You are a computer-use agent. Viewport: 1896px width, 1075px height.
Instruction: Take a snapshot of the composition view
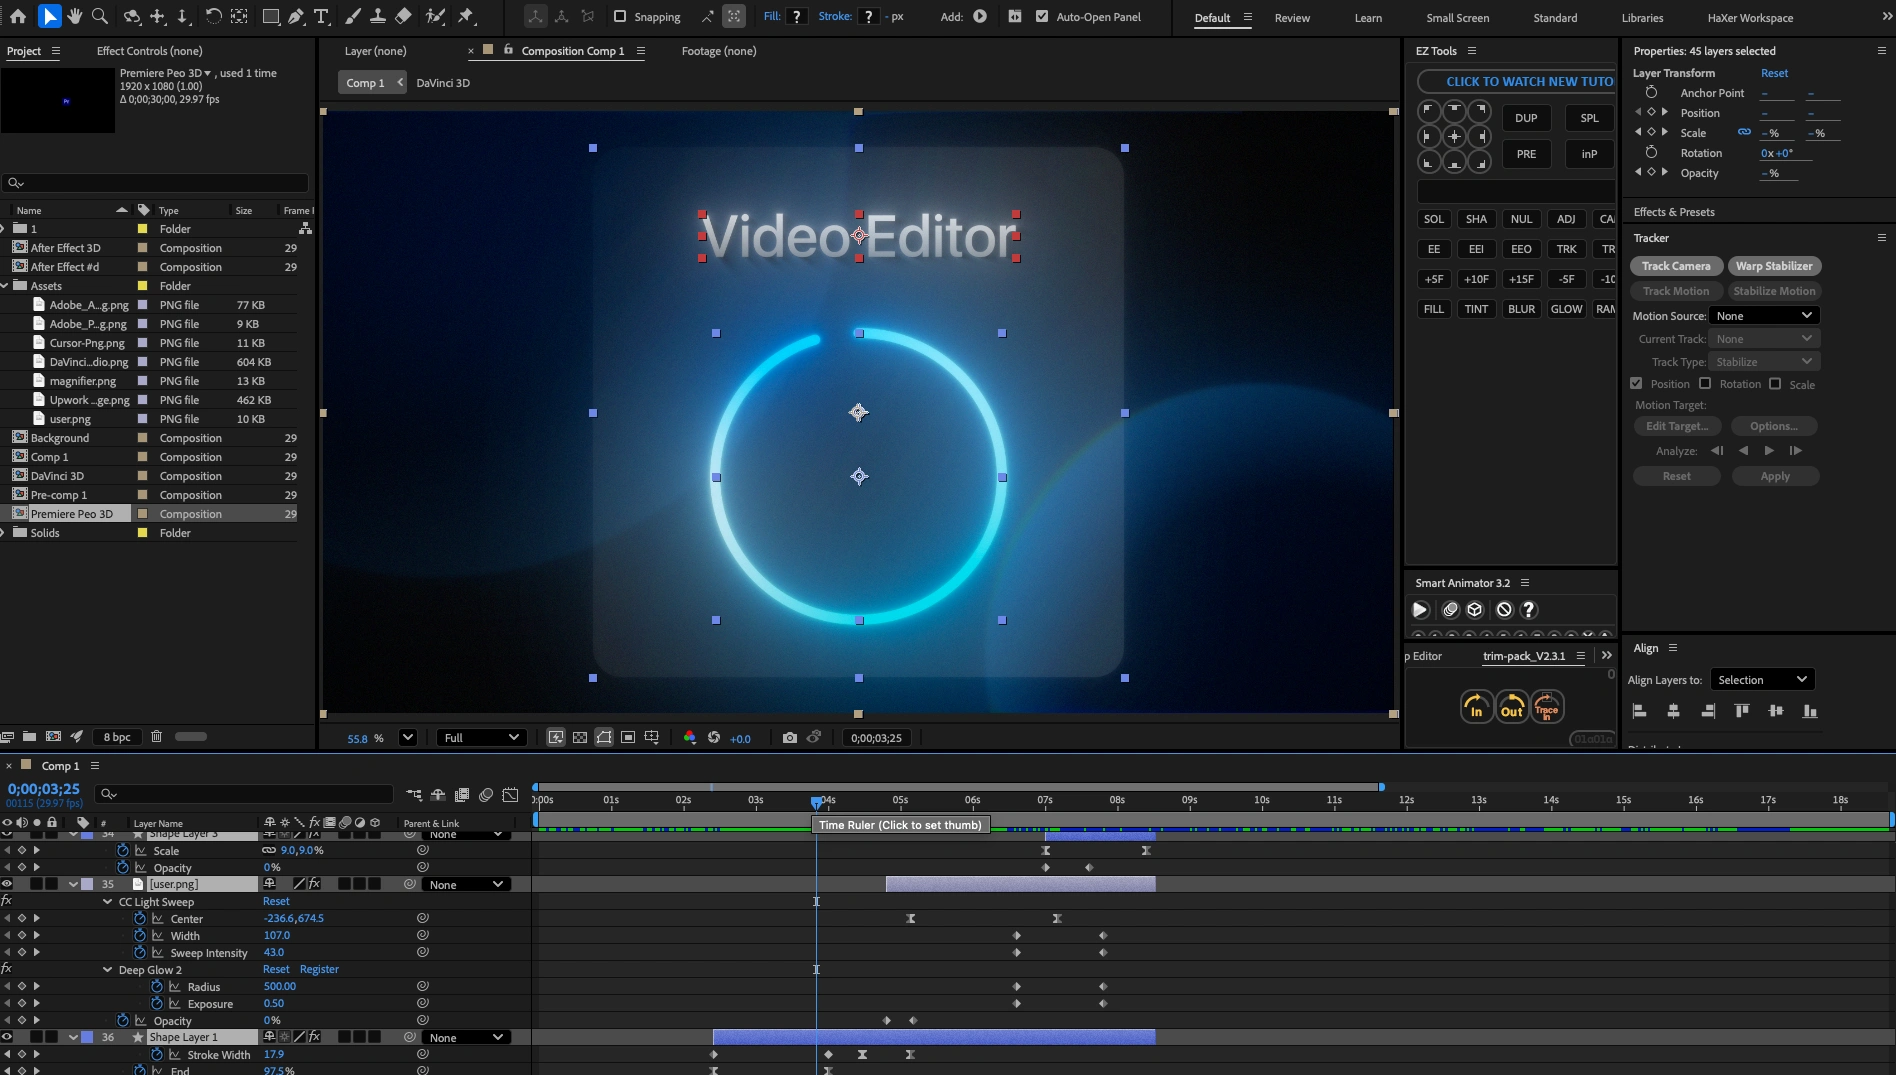point(789,738)
